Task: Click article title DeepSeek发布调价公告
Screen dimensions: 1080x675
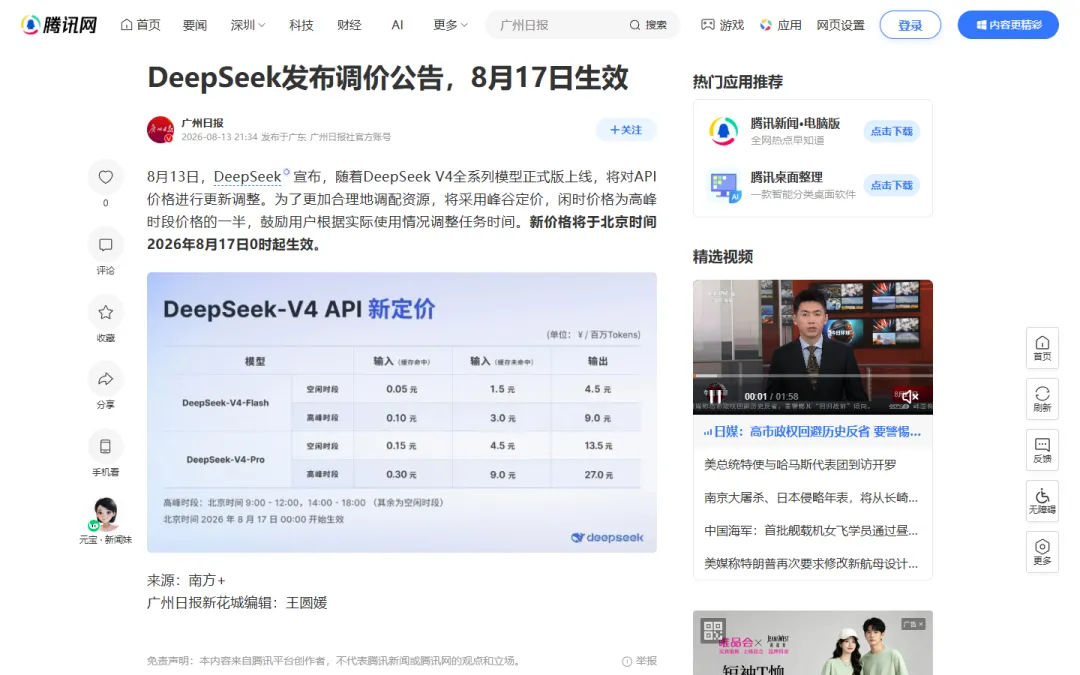Action: (388, 77)
